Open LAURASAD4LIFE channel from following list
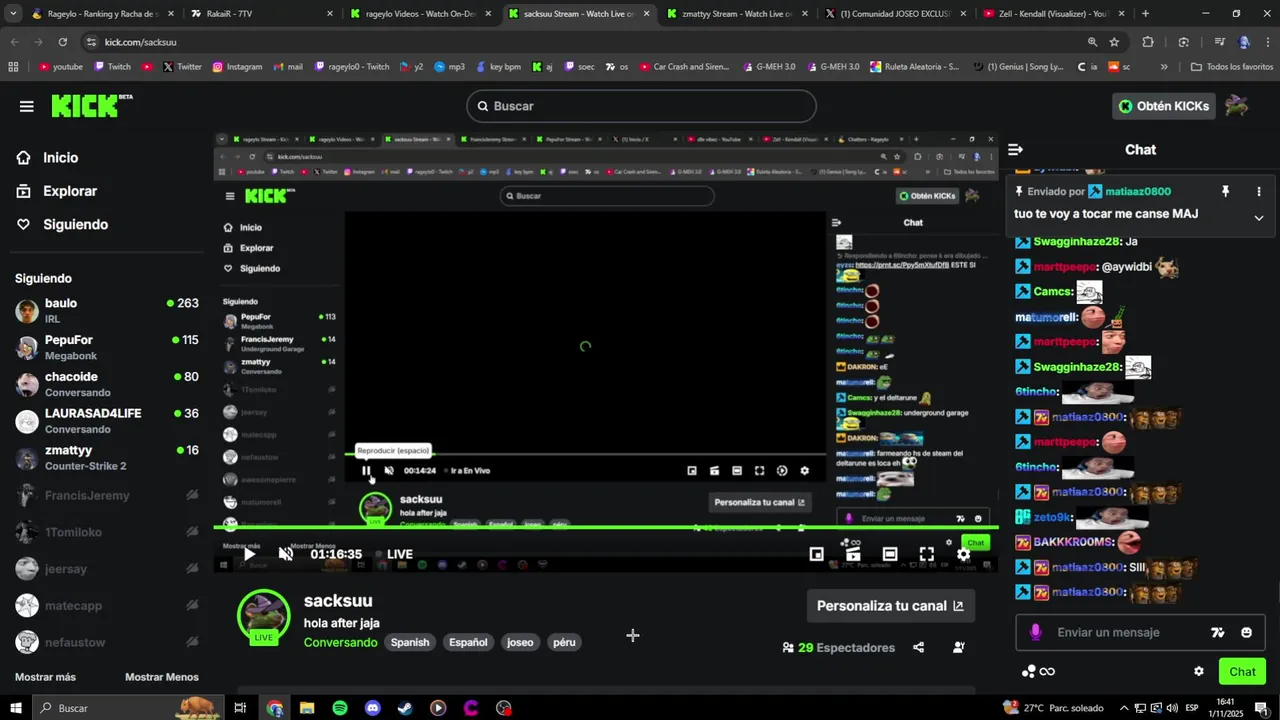The height and width of the screenshot is (720, 1280). [x=106, y=421]
